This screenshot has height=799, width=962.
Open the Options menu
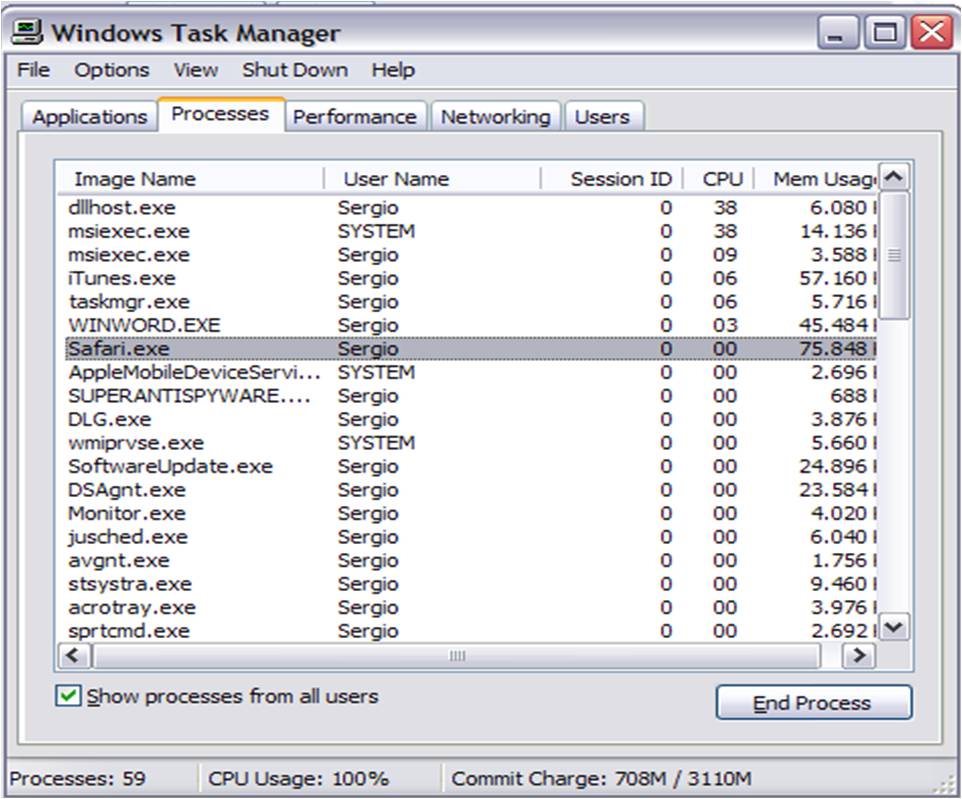[x=112, y=70]
